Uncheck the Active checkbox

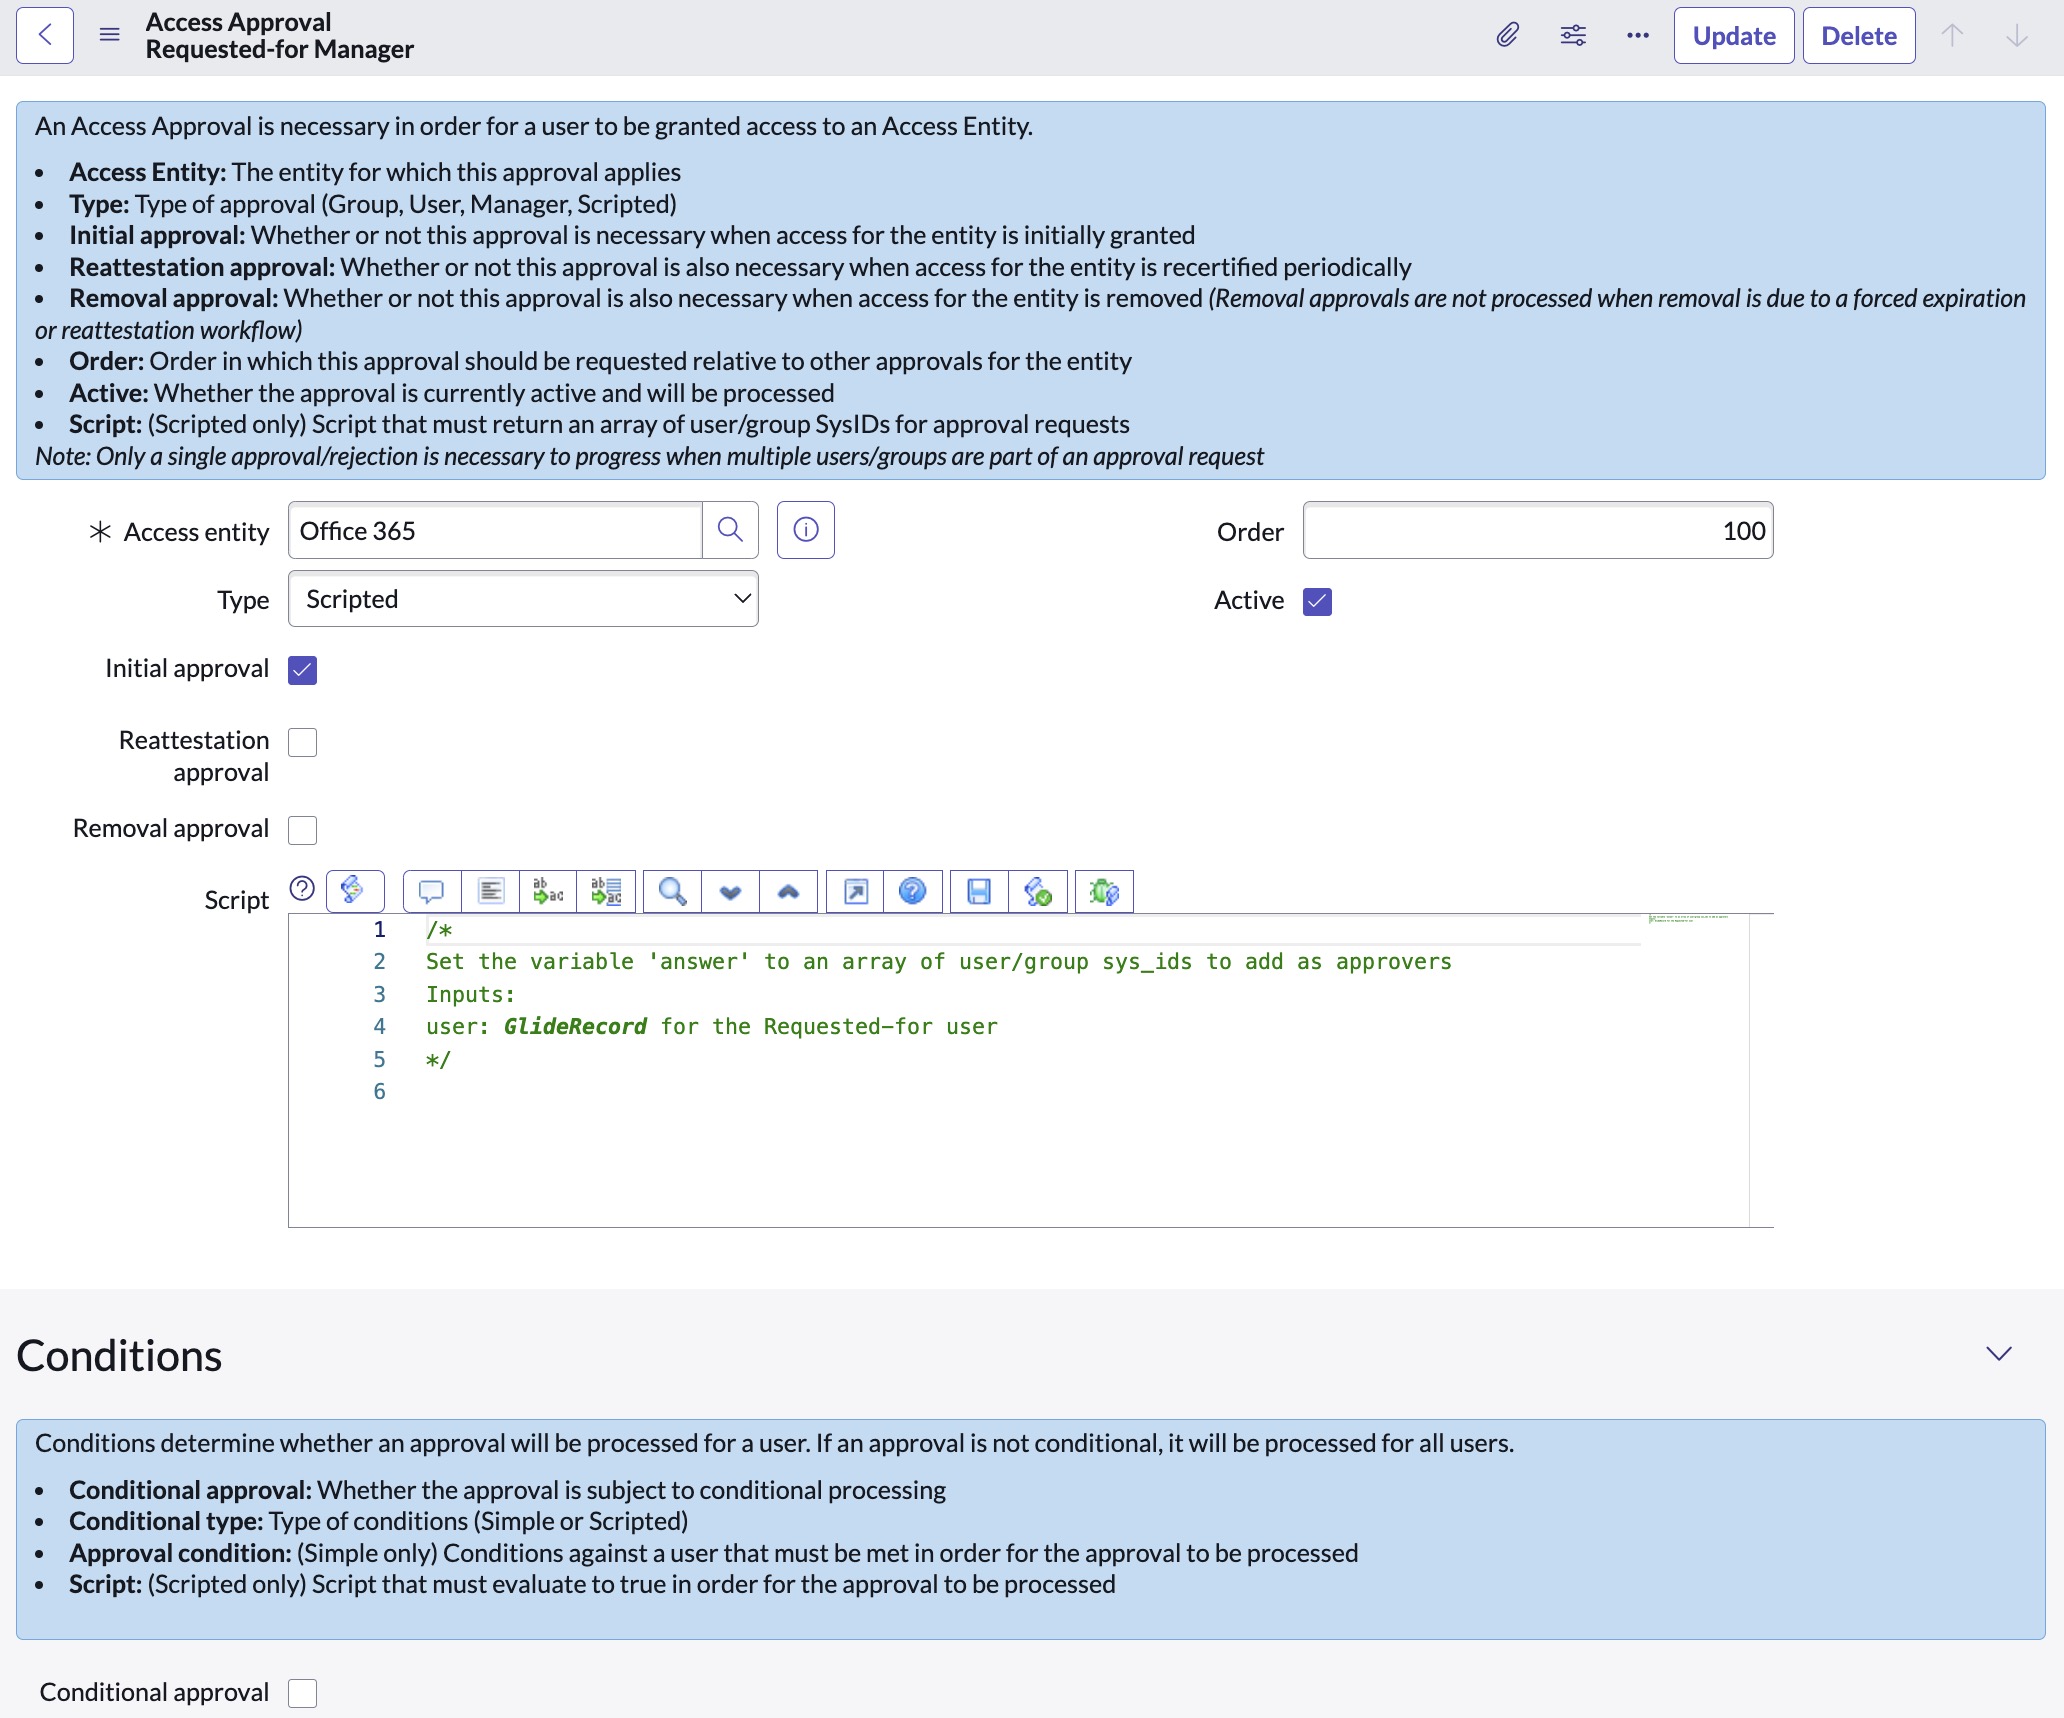tap(1317, 601)
